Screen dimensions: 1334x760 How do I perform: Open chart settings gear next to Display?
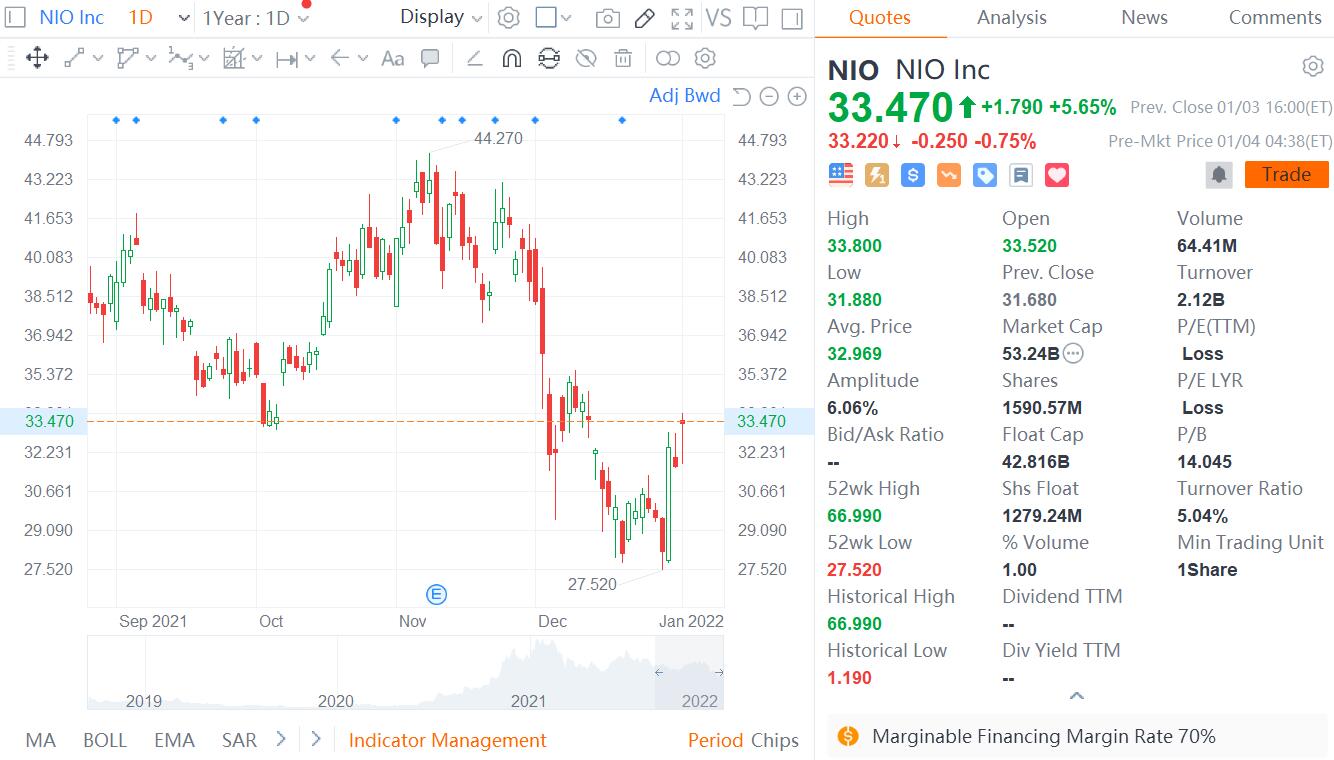tap(508, 18)
